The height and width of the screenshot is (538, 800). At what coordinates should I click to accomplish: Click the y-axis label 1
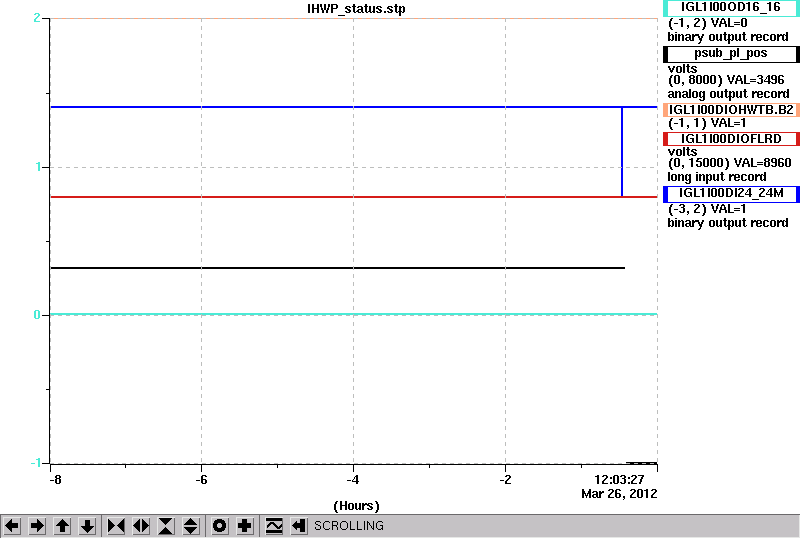(38, 167)
